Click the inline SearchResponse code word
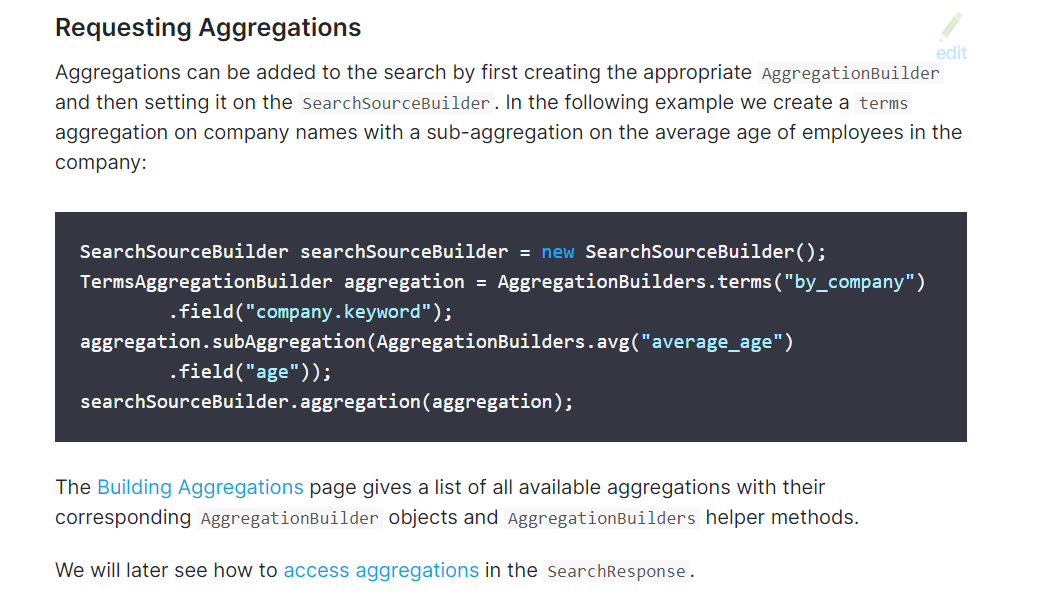This screenshot has width=1048, height=612. 616,571
